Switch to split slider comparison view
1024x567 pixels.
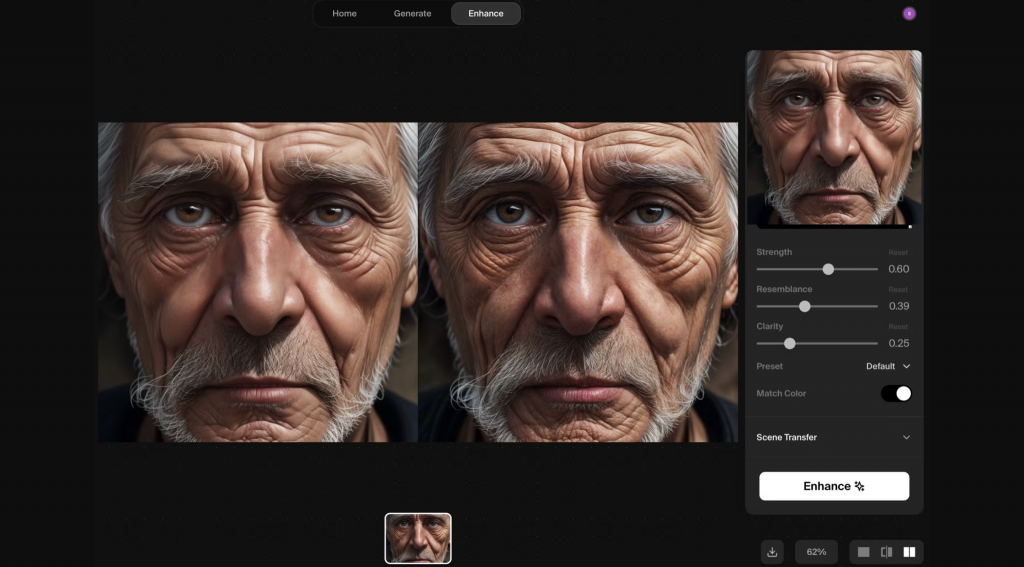coord(886,552)
